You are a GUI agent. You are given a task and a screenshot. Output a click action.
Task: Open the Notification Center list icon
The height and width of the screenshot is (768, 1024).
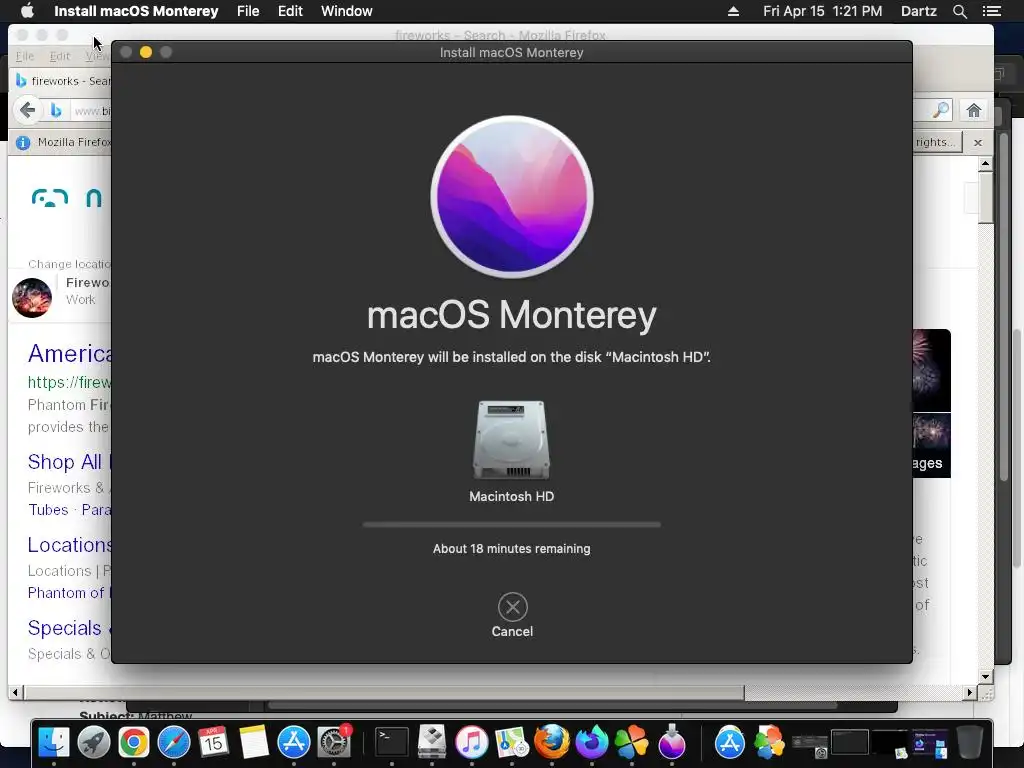coord(991,11)
